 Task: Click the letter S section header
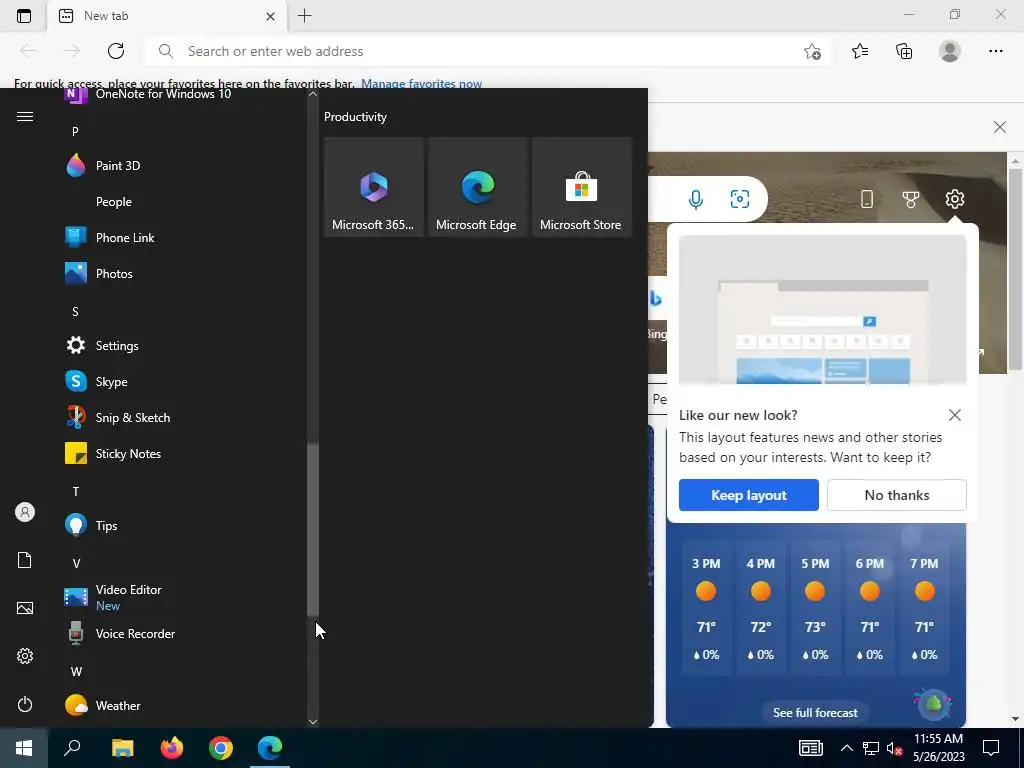click(75, 312)
